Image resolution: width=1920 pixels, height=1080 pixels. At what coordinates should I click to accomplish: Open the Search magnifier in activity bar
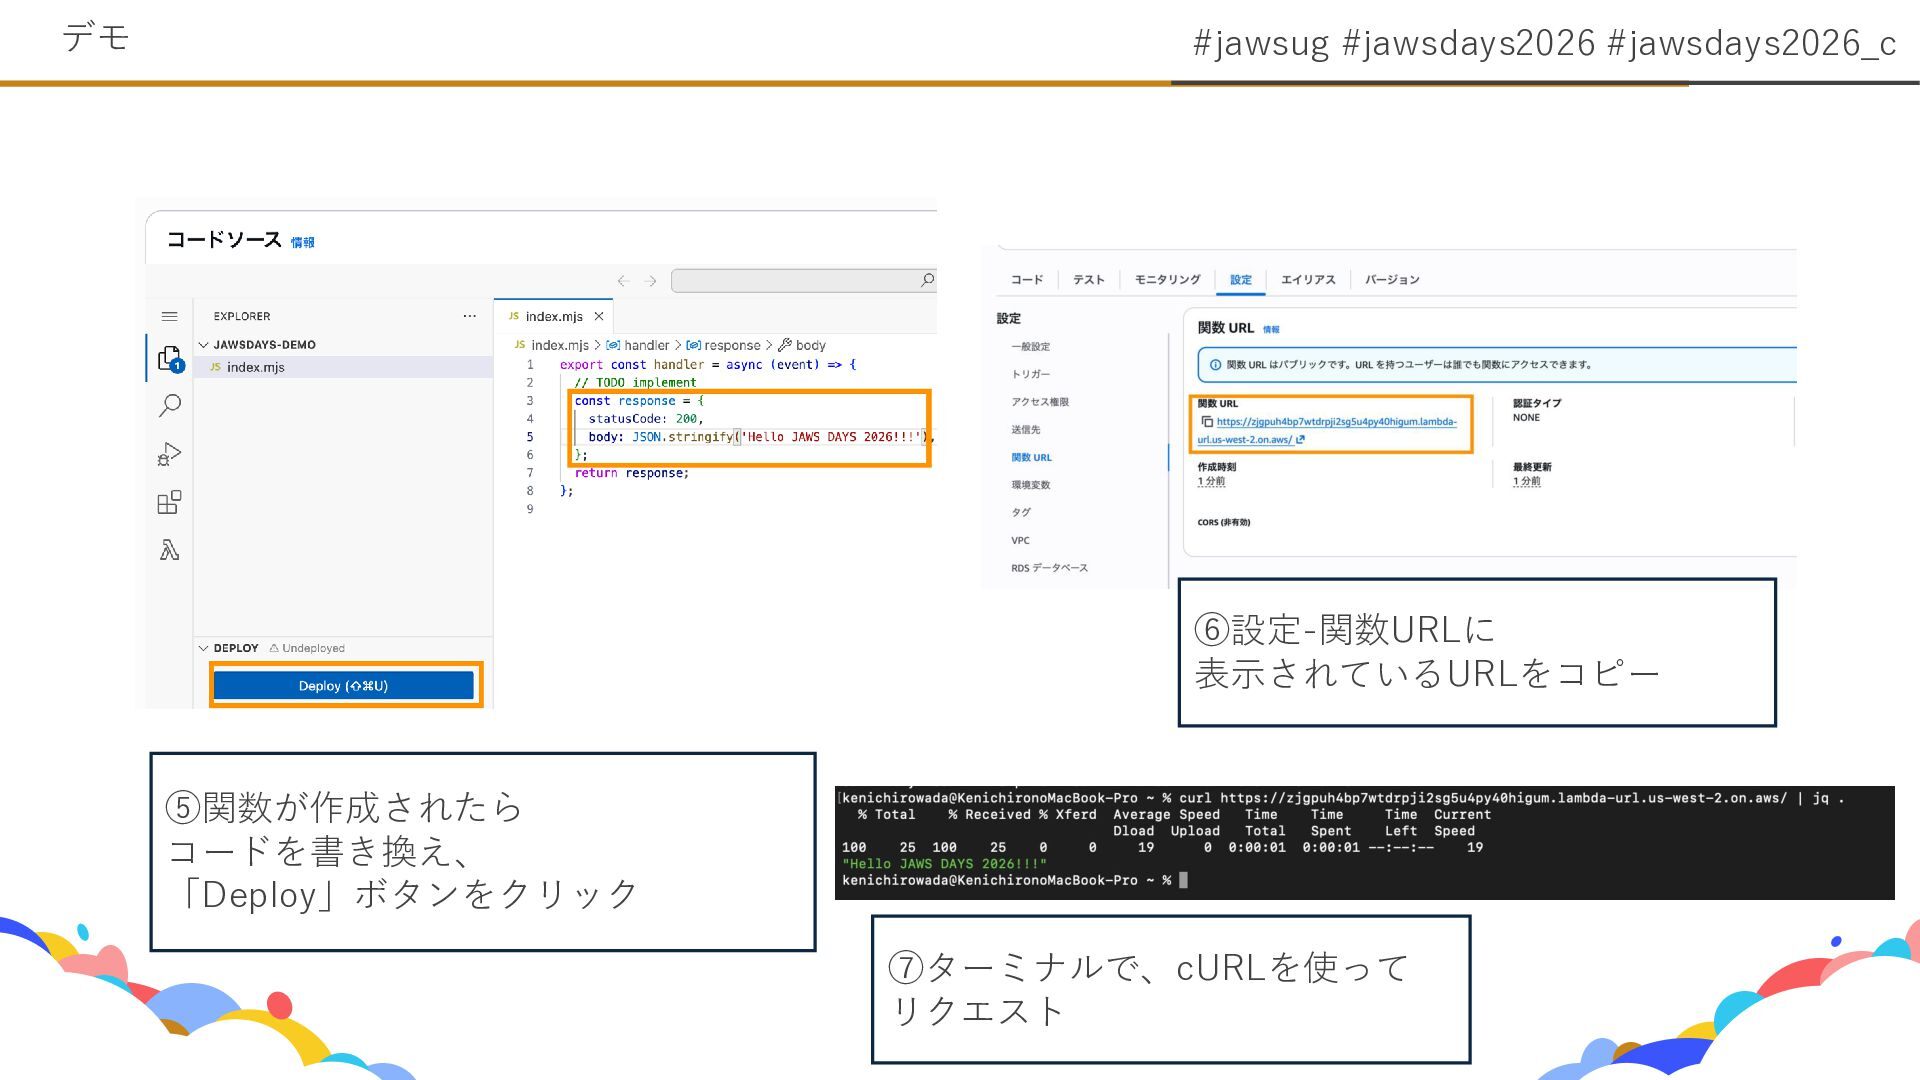coord(169,405)
